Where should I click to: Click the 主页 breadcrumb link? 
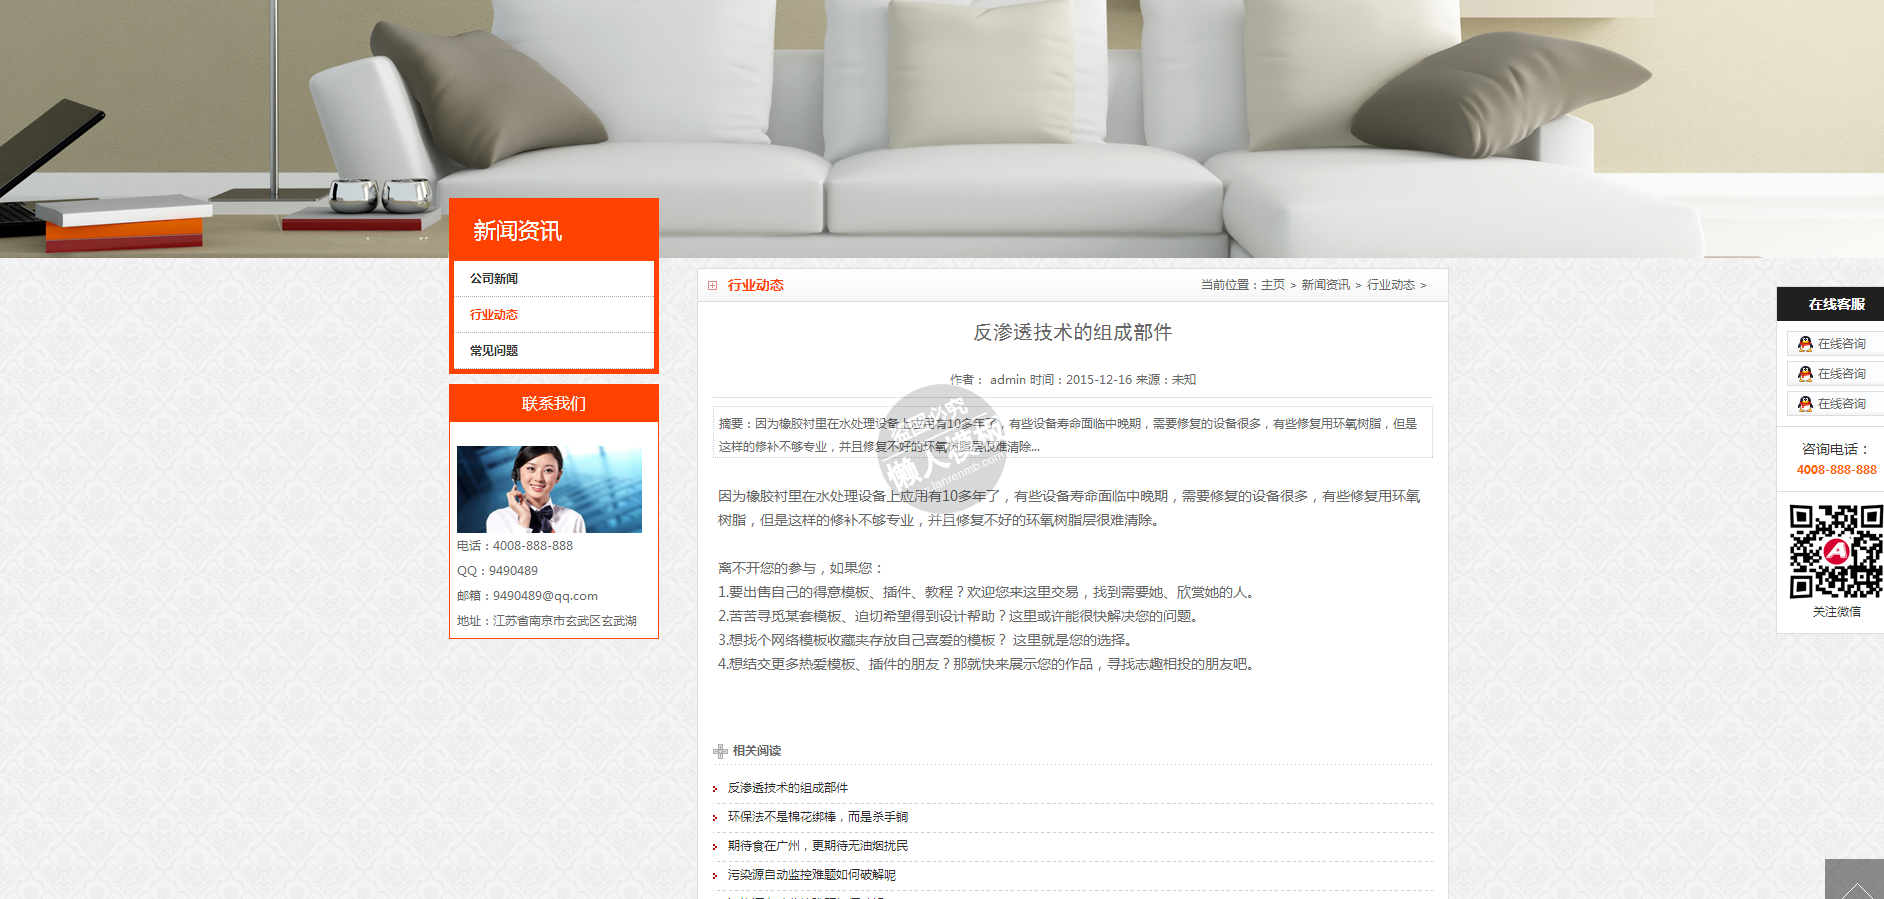(1273, 285)
